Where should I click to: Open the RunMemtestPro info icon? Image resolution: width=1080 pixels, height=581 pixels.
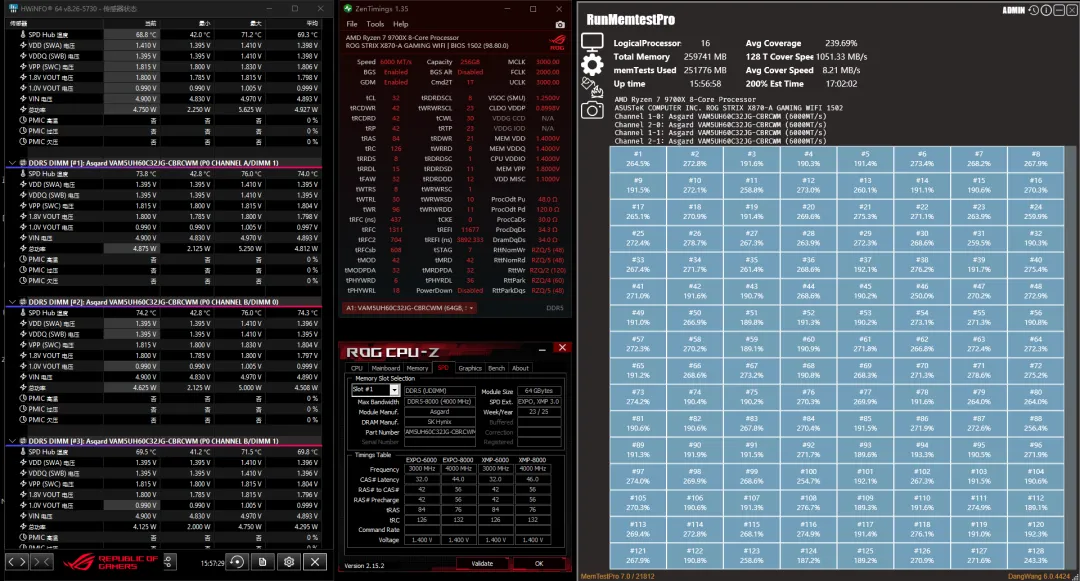tap(1046, 10)
